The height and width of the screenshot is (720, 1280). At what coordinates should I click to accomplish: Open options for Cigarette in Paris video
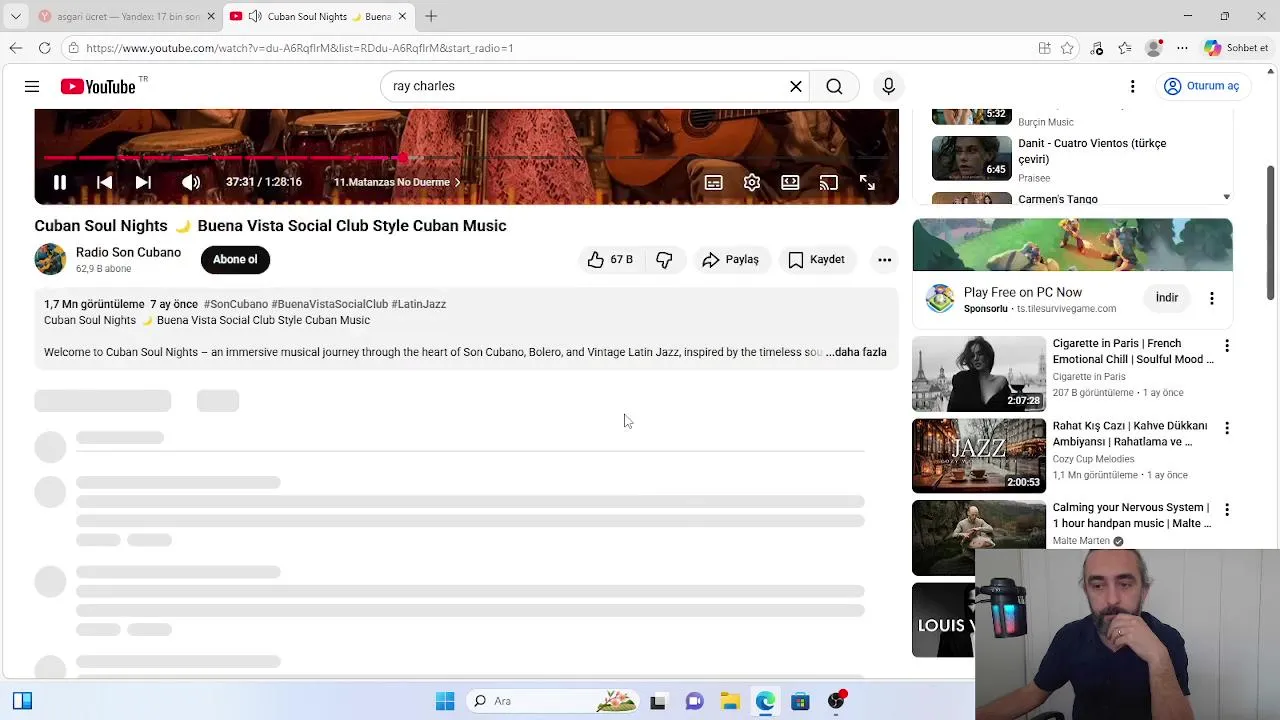click(1227, 346)
